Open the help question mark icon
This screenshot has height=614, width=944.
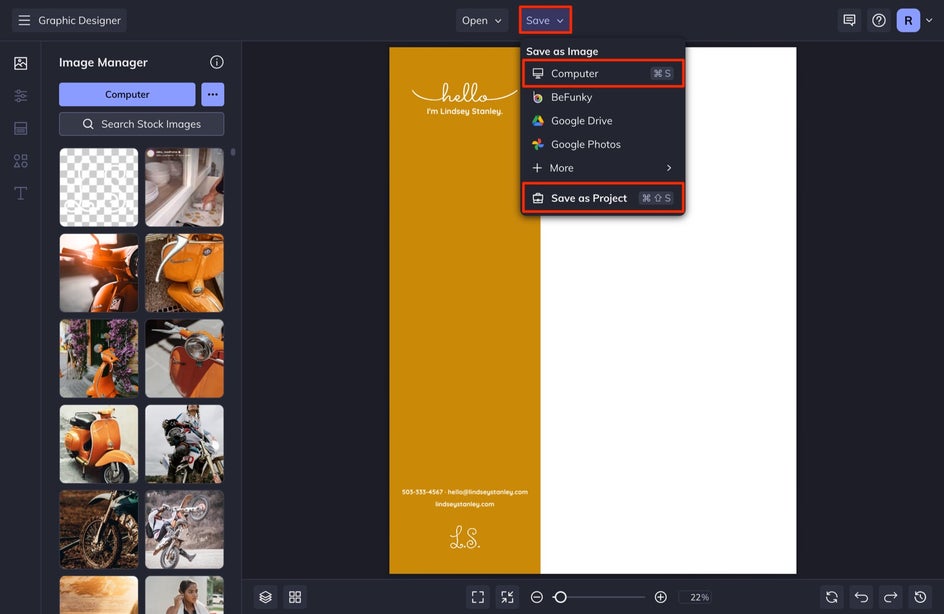879,20
